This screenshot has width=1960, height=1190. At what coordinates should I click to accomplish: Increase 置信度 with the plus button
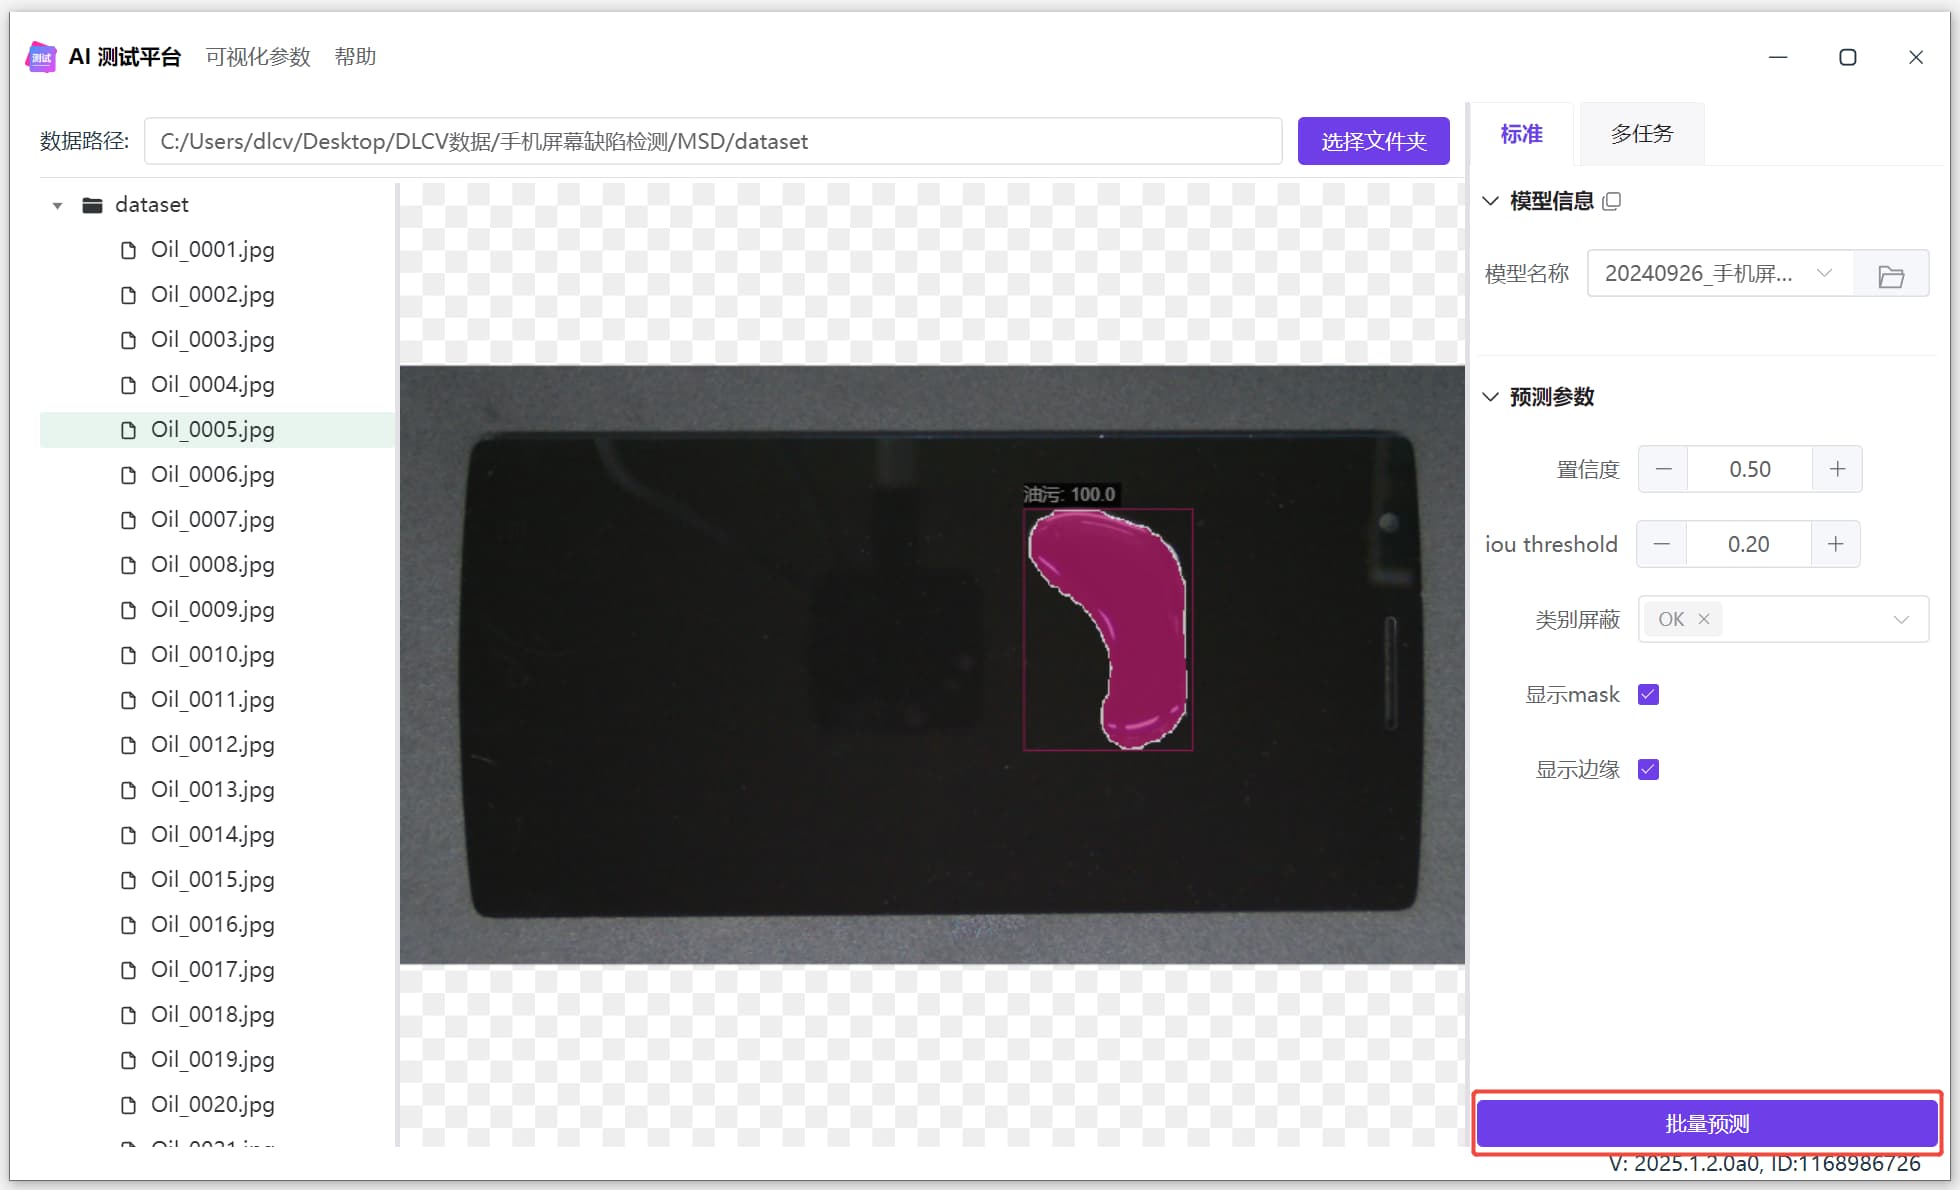point(1837,469)
